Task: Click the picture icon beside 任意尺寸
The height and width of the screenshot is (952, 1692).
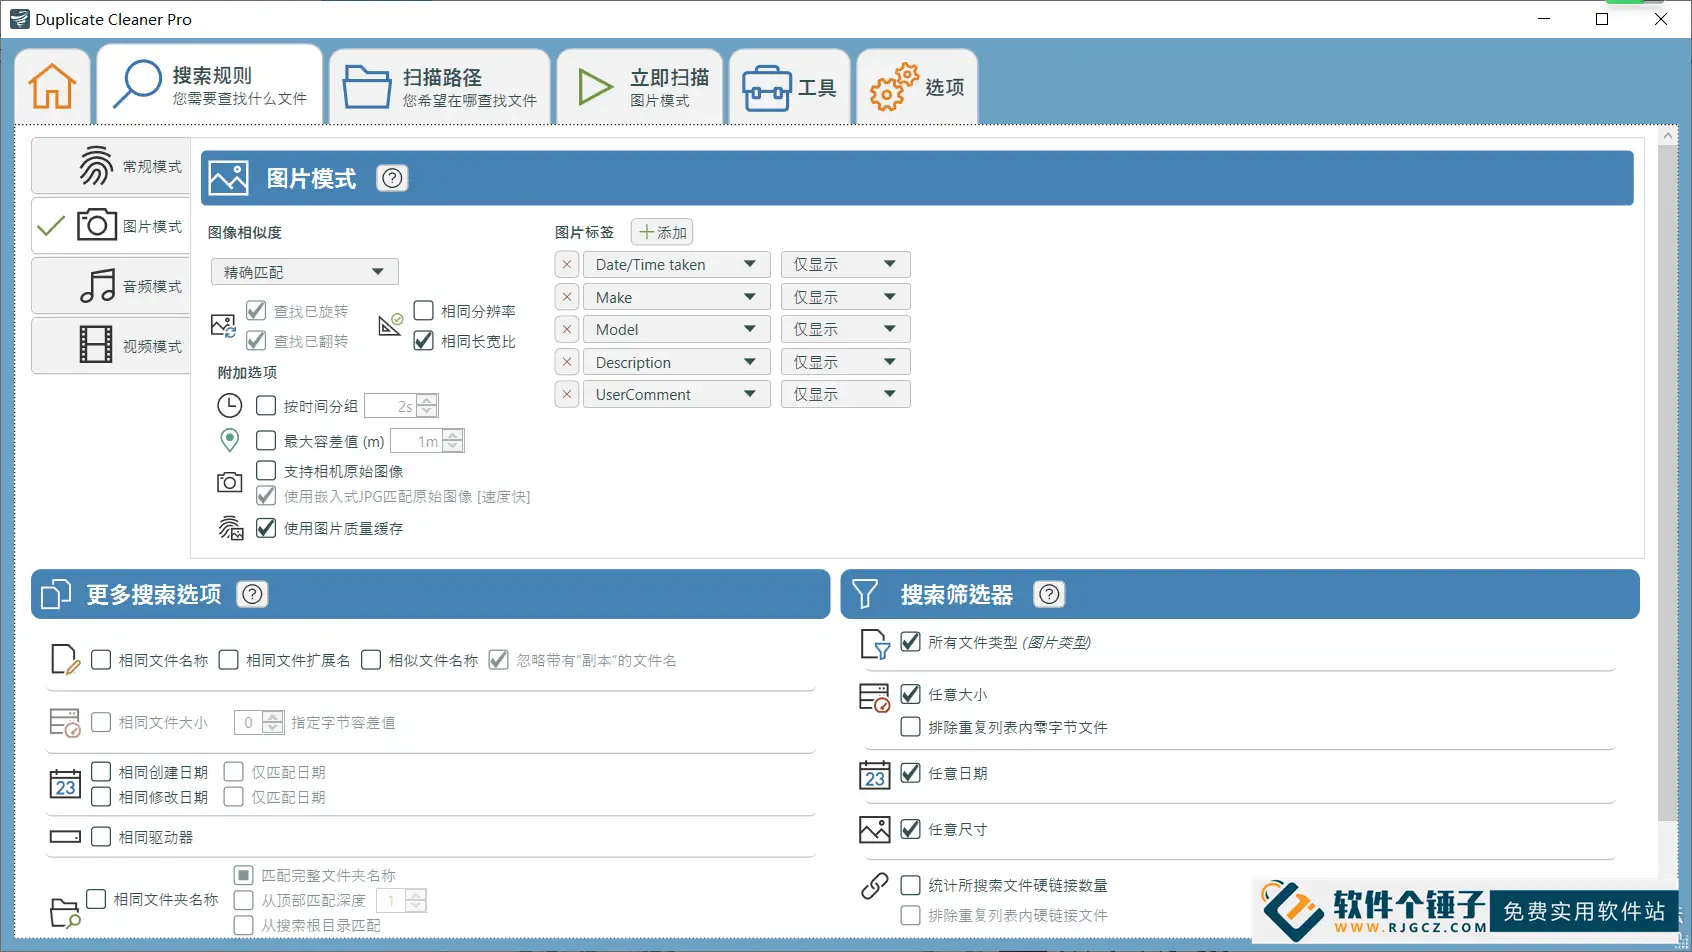Action: coord(875,829)
